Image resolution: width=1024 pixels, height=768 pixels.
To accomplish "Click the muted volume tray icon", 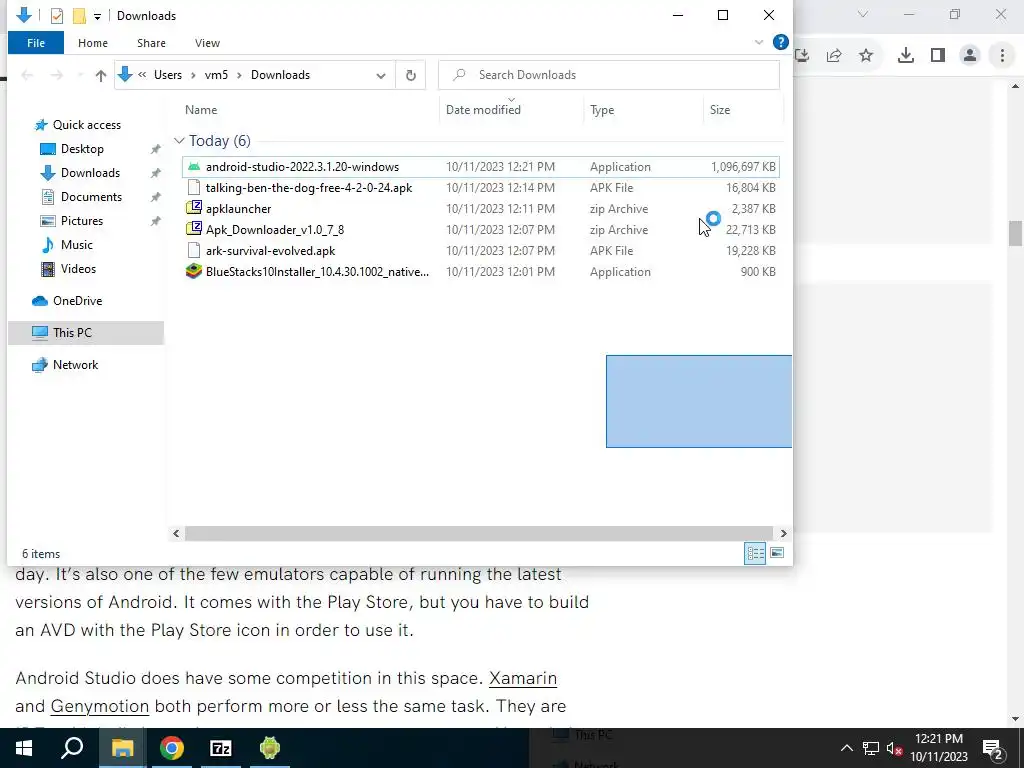I will 895,748.
